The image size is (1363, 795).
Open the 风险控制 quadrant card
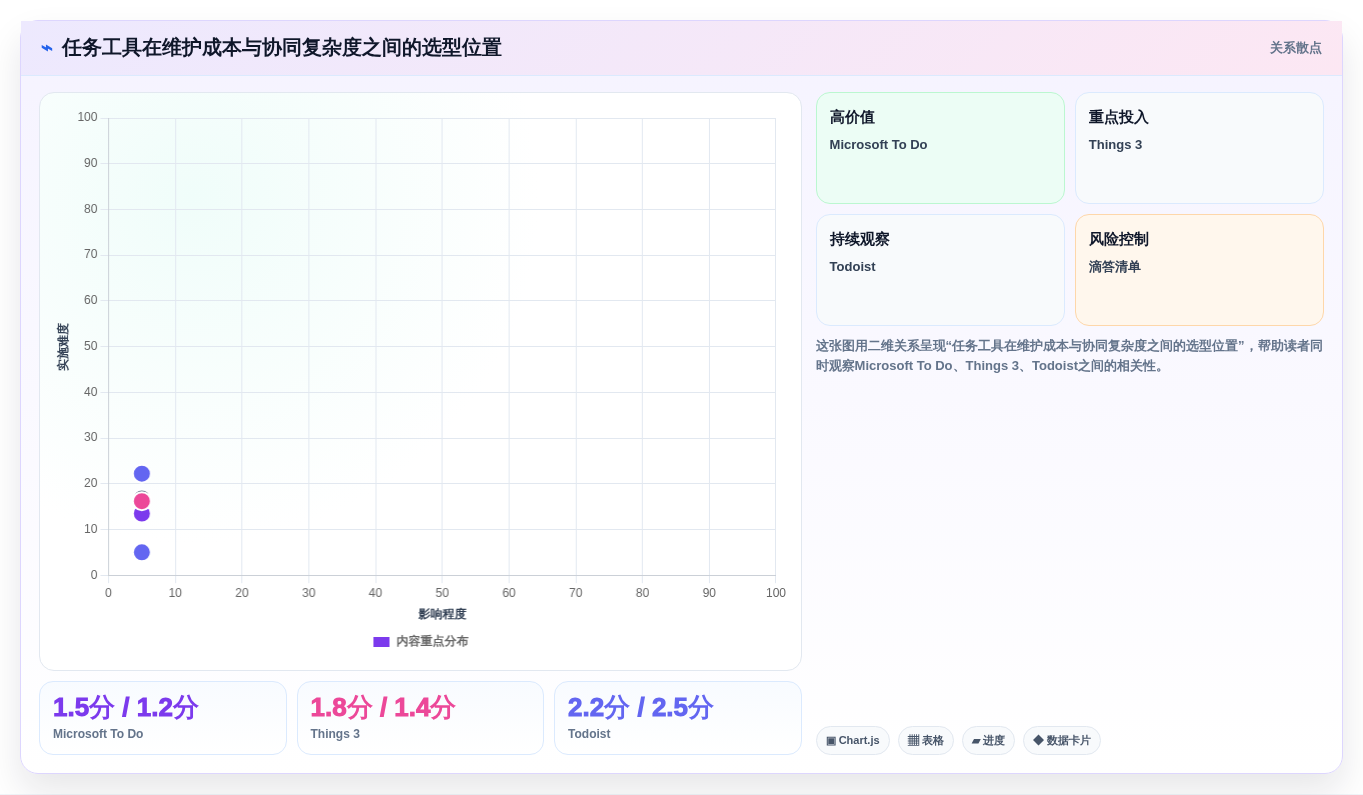(x=1199, y=270)
